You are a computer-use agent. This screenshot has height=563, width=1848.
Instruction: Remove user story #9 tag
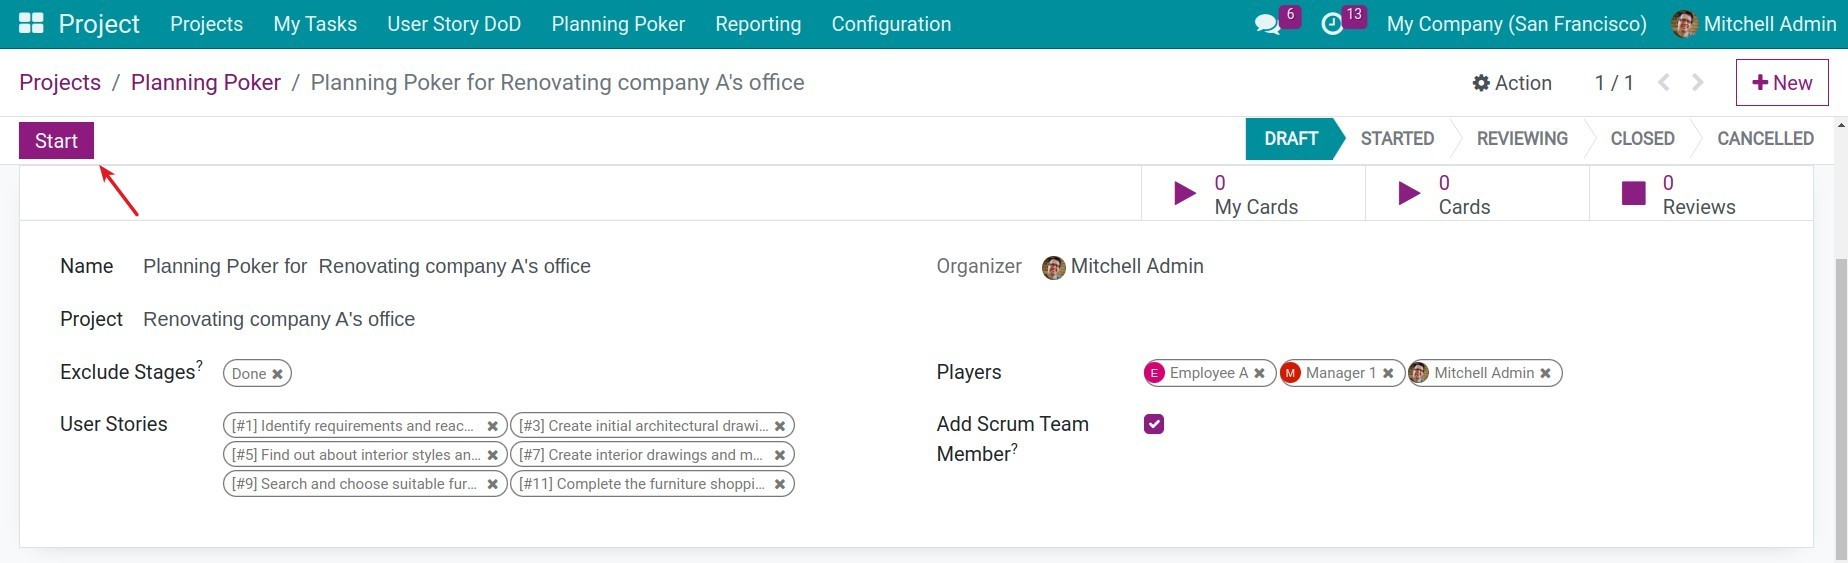[492, 484]
